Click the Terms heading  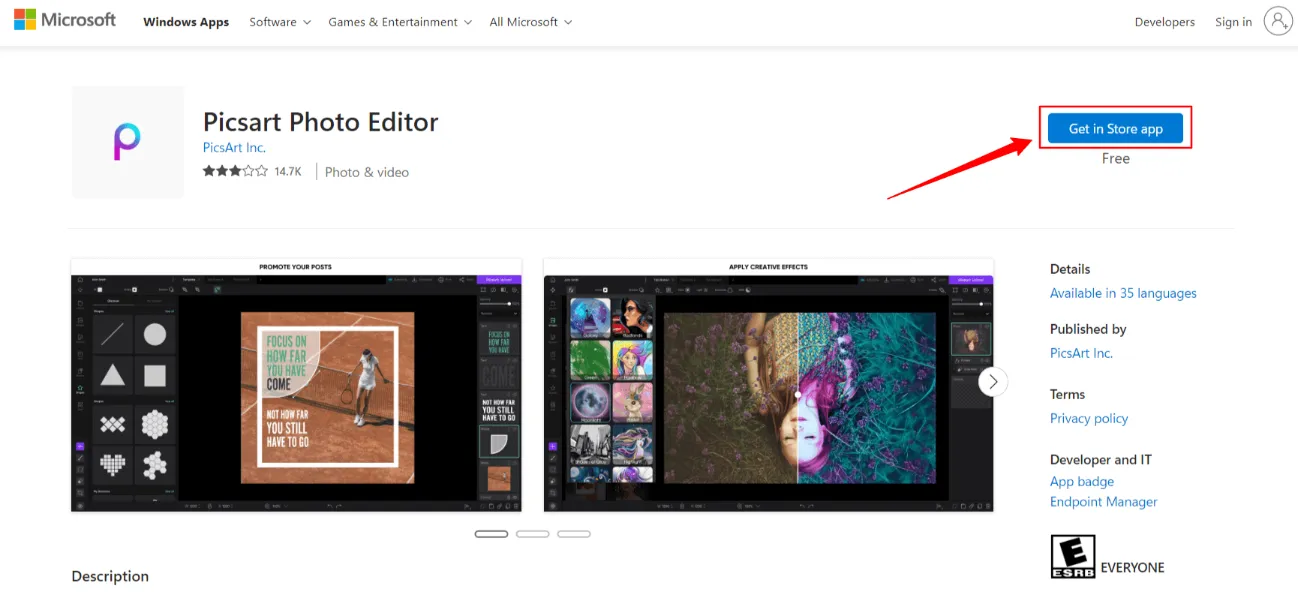coord(1067,394)
